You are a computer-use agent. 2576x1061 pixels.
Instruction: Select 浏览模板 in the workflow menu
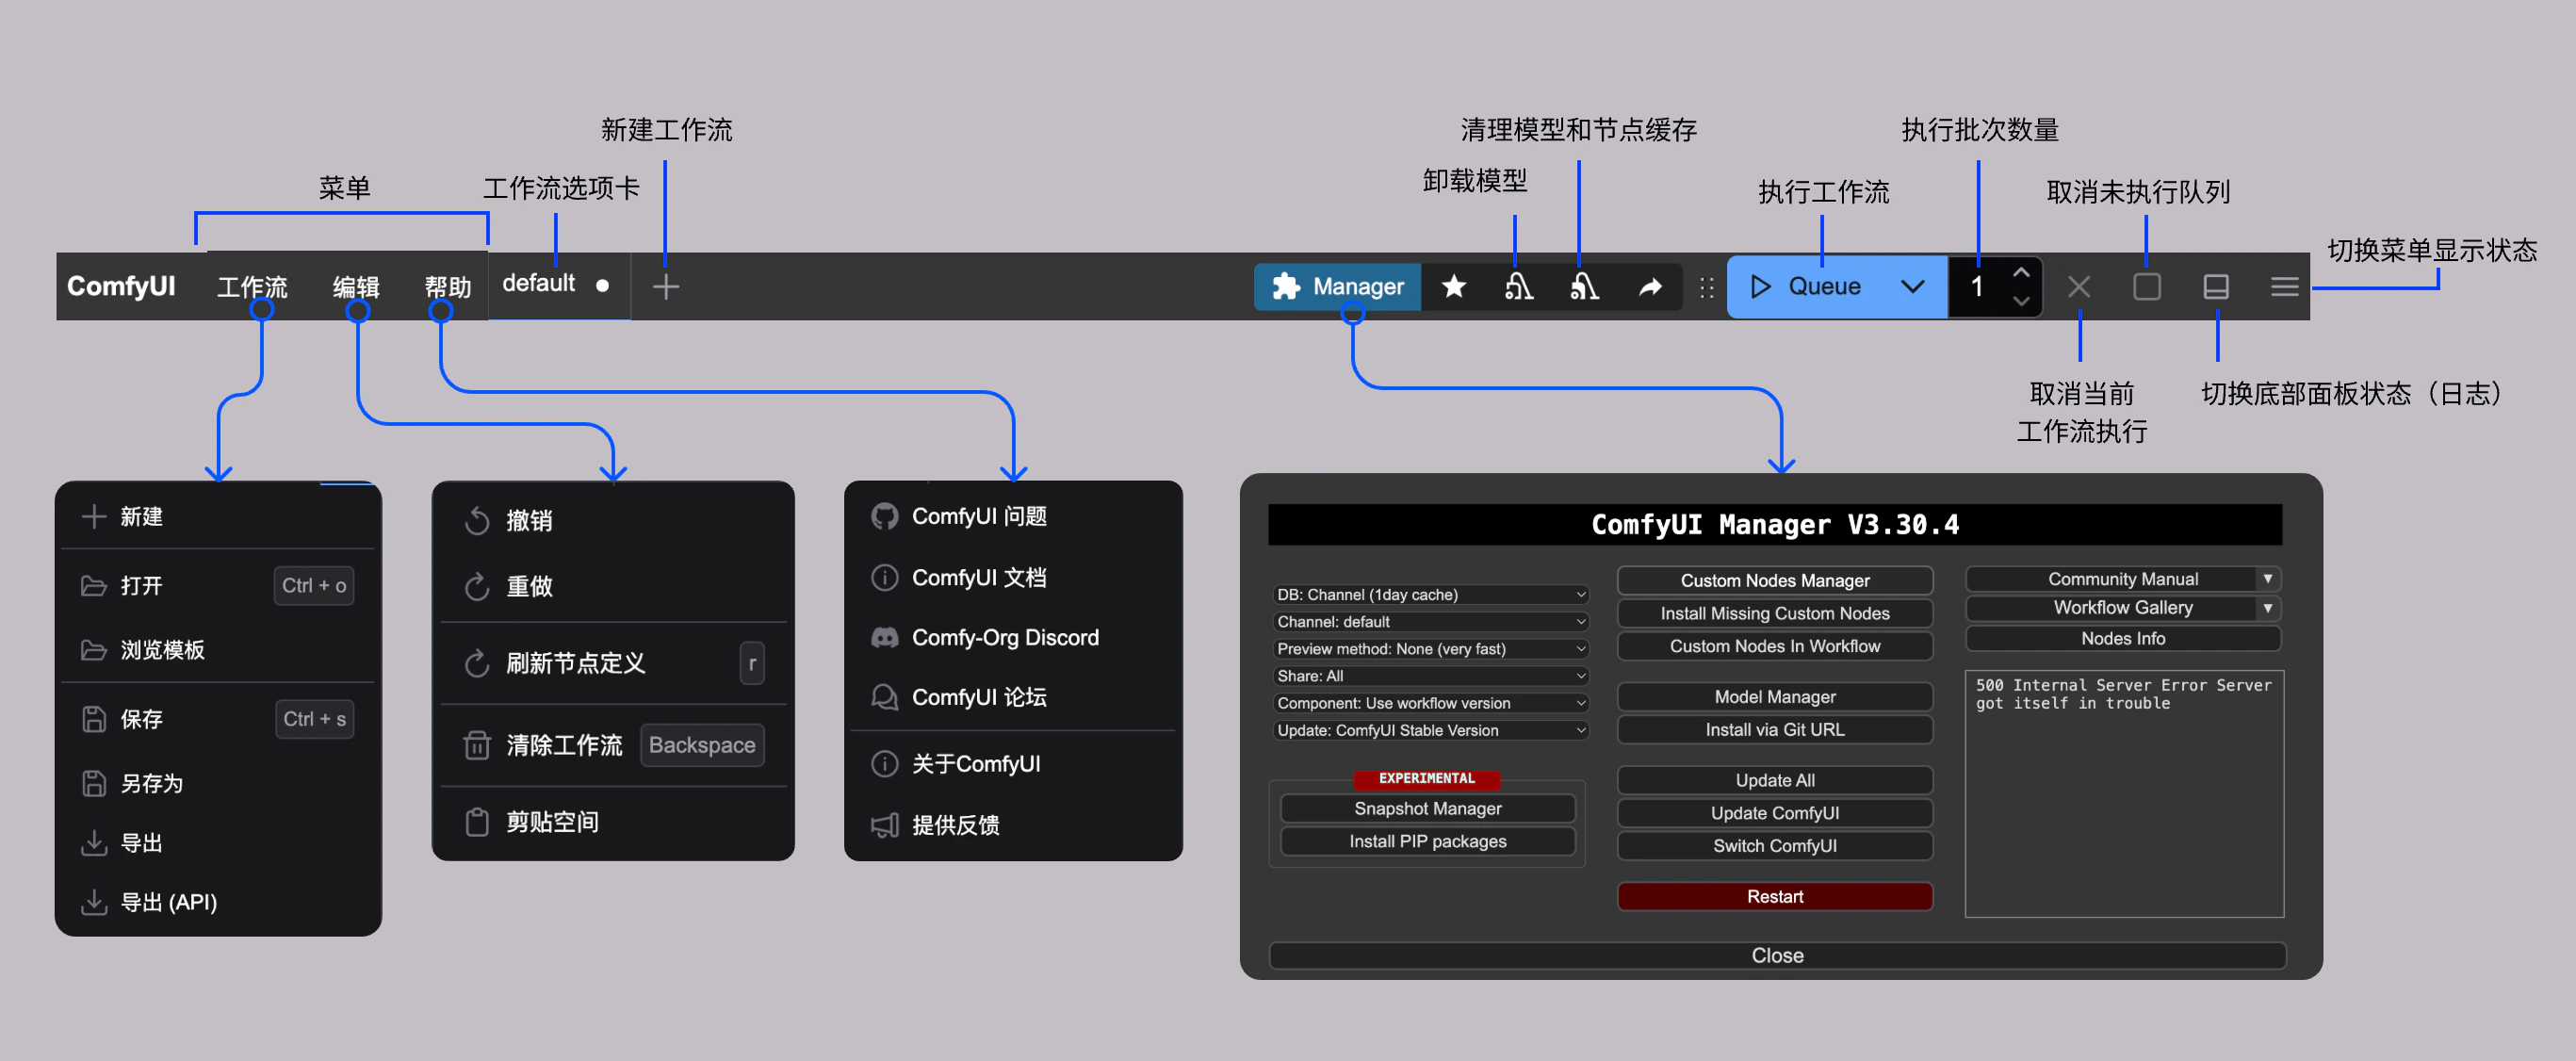coord(162,650)
